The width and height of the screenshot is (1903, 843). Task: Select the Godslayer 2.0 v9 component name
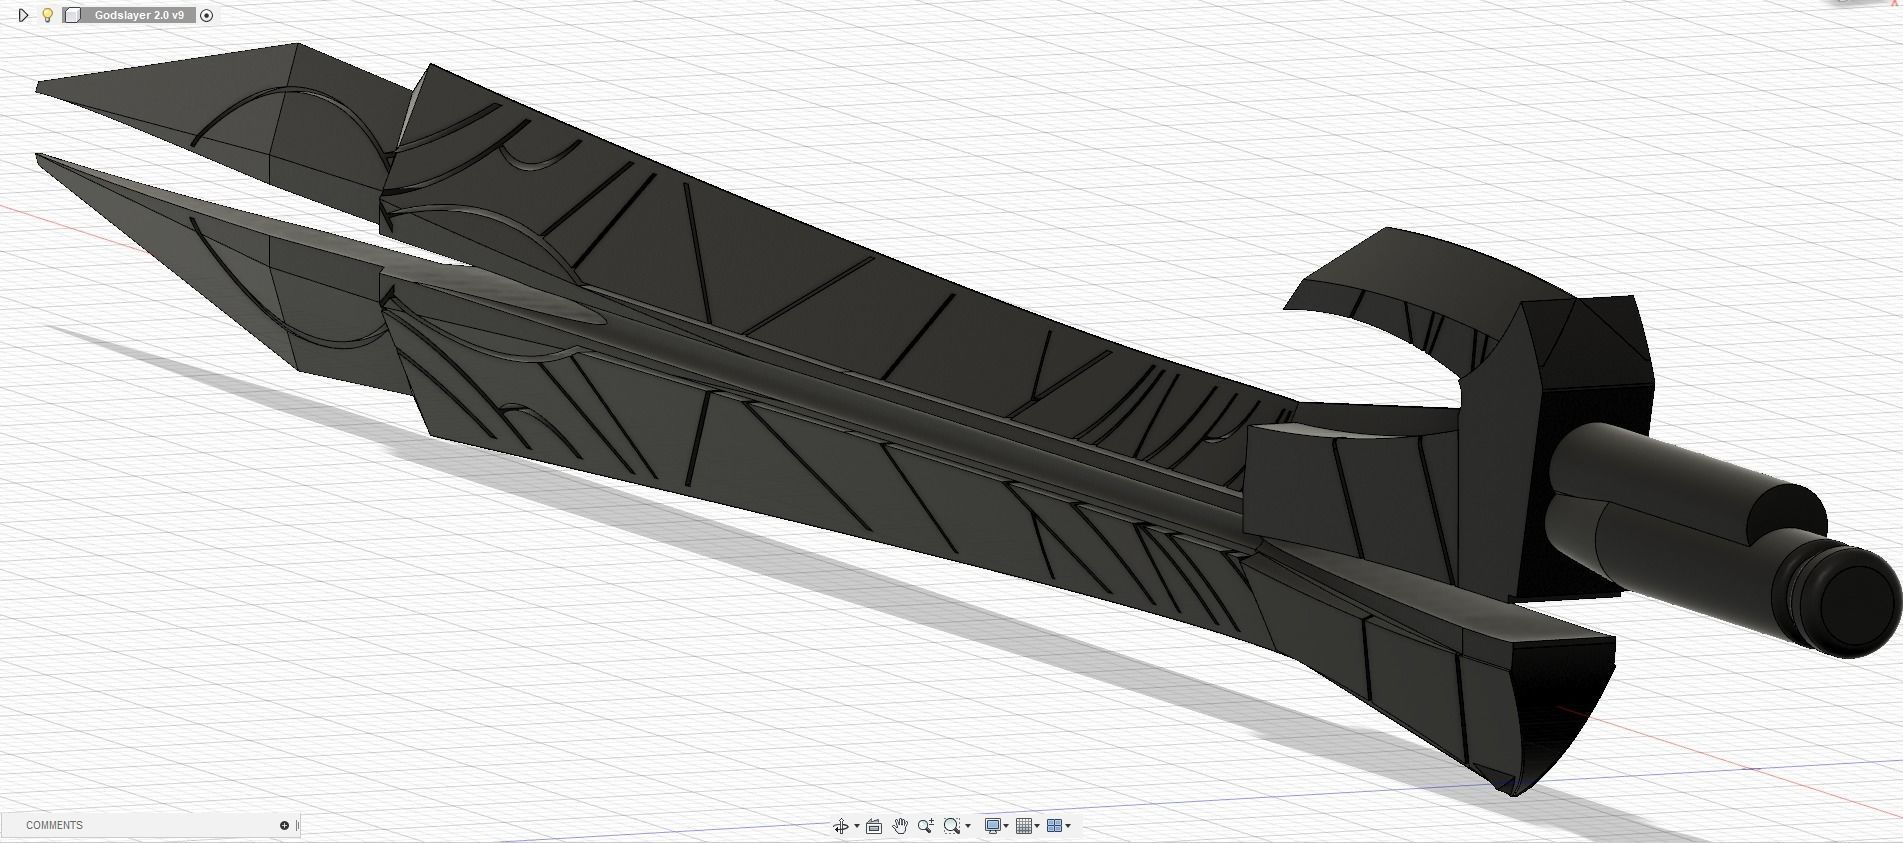tap(138, 15)
